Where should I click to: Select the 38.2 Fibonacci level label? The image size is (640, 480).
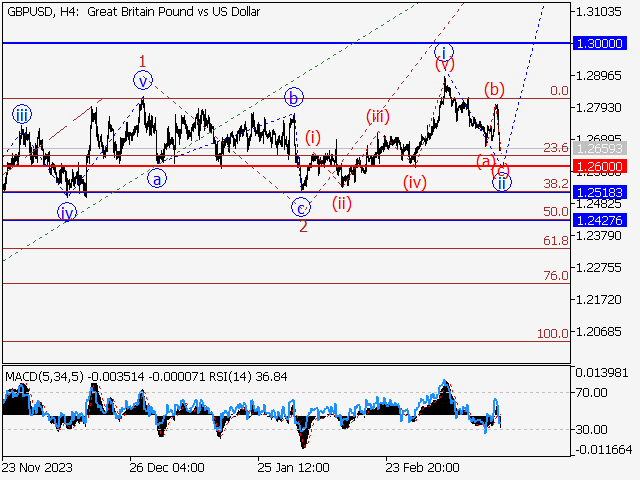point(556,184)
